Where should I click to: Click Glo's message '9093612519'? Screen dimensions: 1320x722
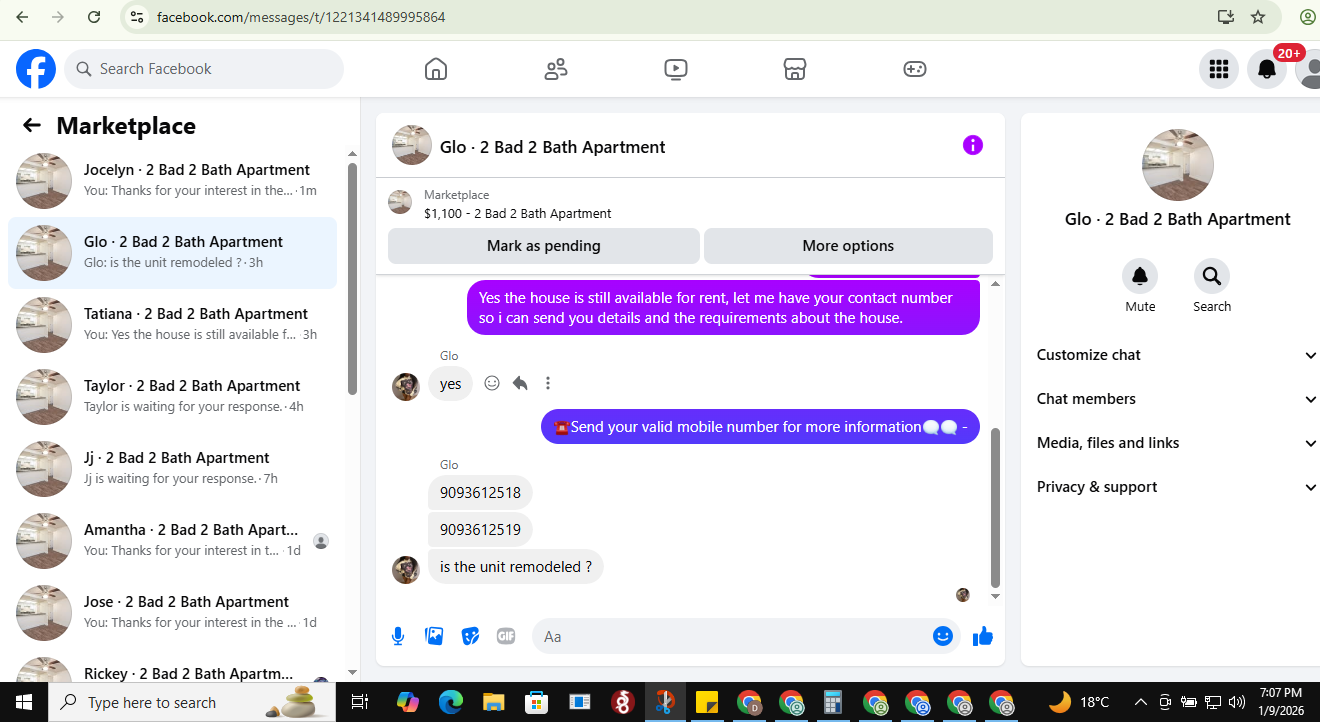coord(480,530)
